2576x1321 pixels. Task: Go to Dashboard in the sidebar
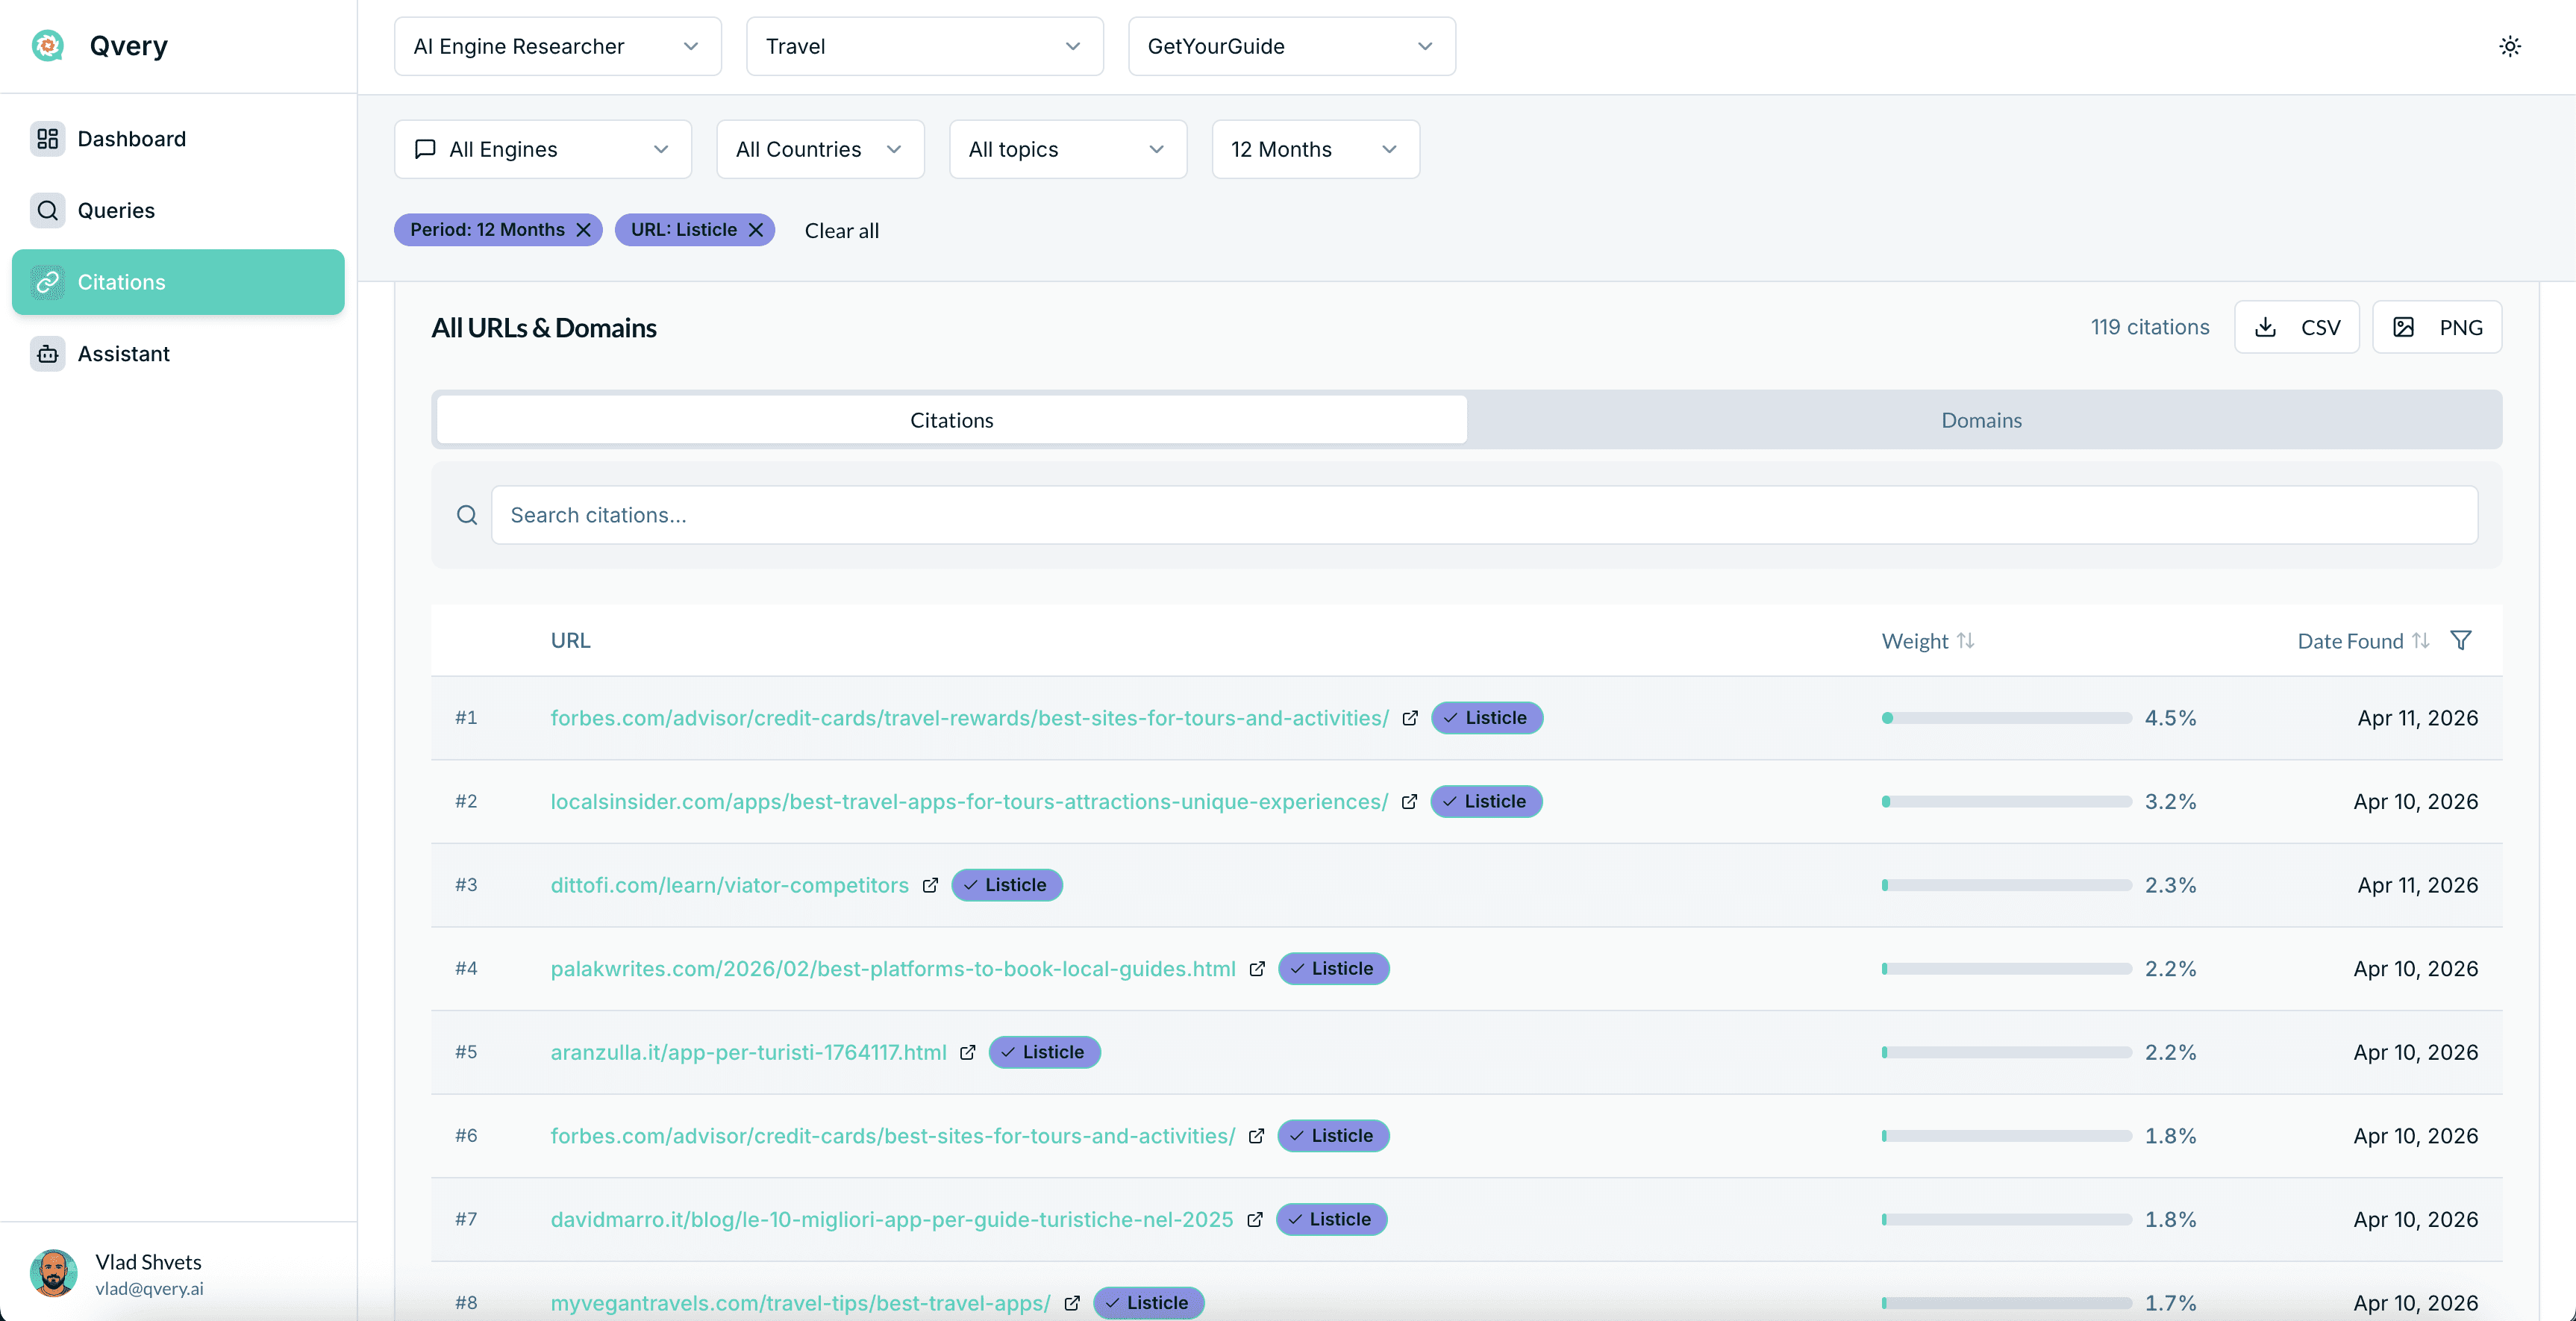point(178,139)
